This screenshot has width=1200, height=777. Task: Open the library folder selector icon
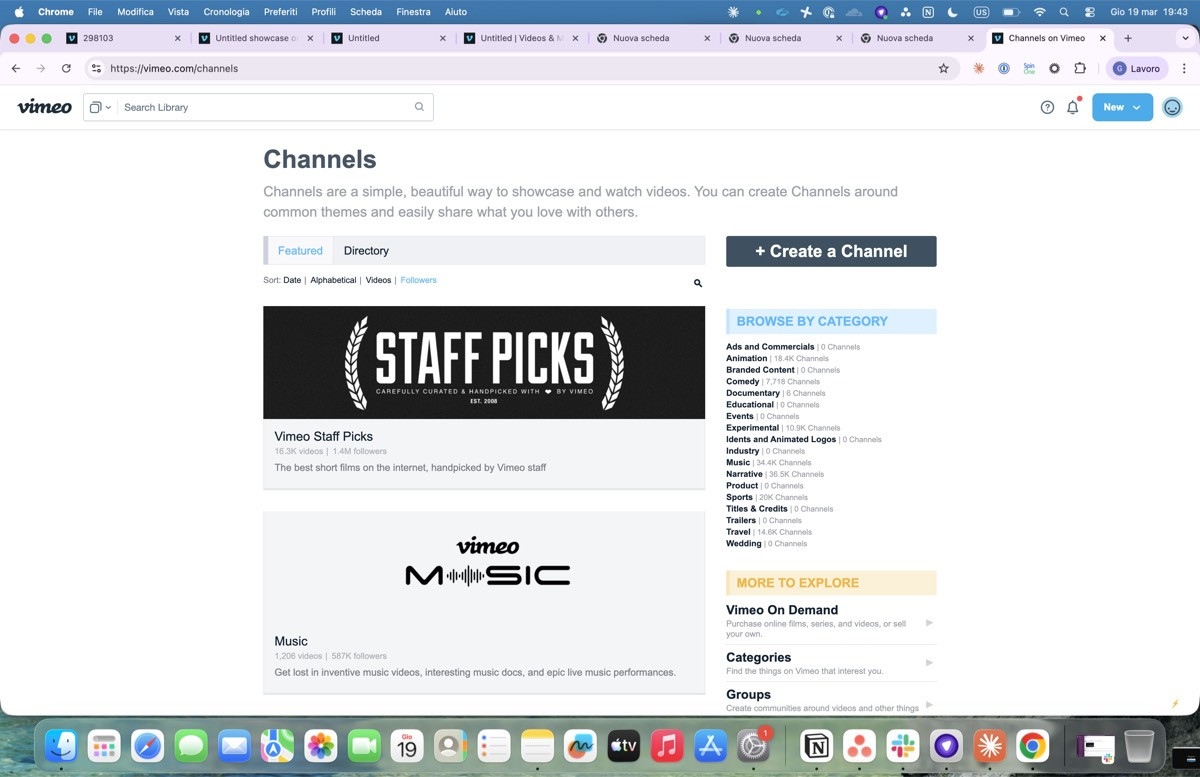coord(100,107)
